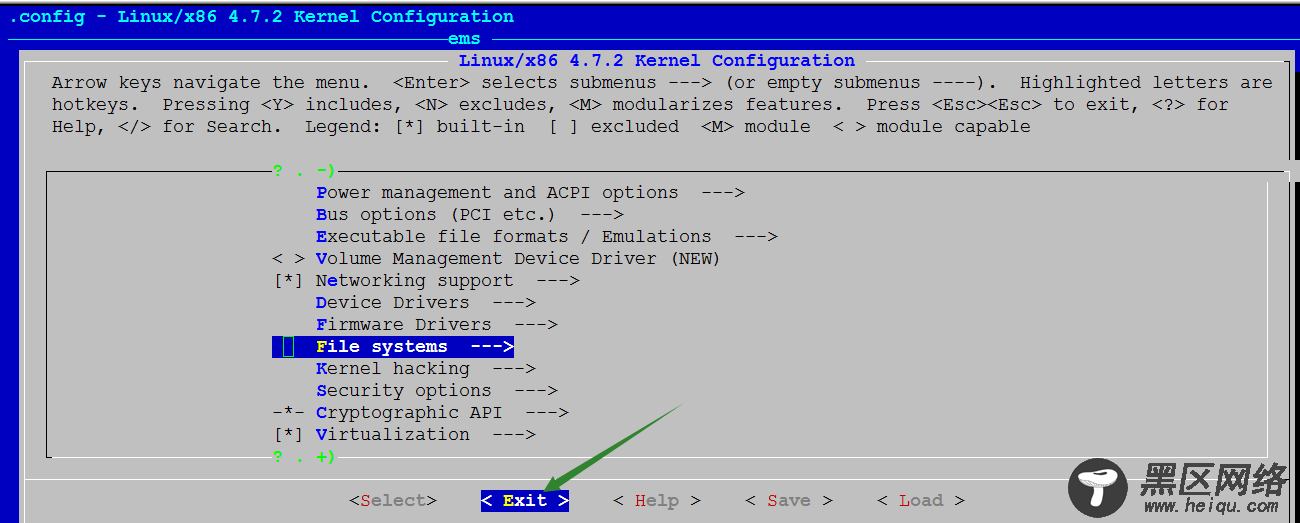Viewport: 1300px width, 523px height.
Task: Click the Load button
Action: coord(921,501)
